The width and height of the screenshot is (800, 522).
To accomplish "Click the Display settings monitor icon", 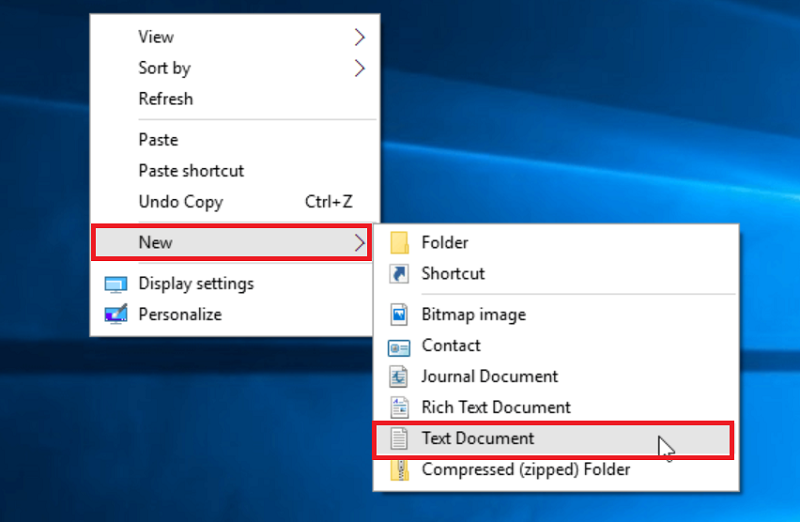I will 117,284.
